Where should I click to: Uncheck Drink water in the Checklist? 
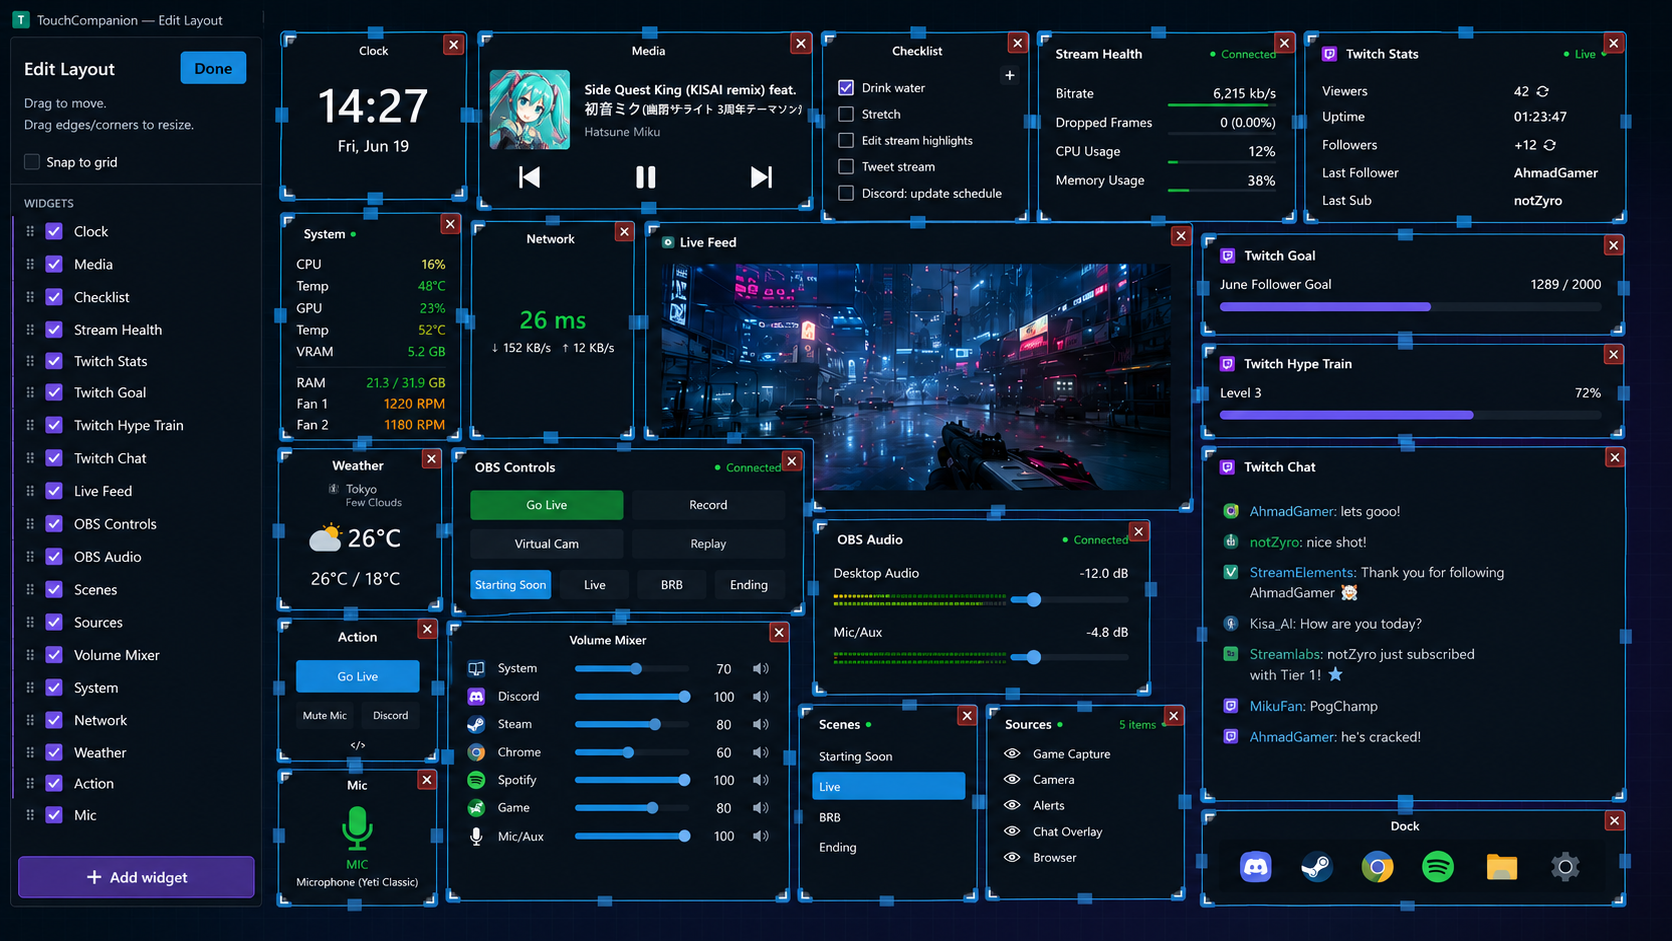(846, 88)
